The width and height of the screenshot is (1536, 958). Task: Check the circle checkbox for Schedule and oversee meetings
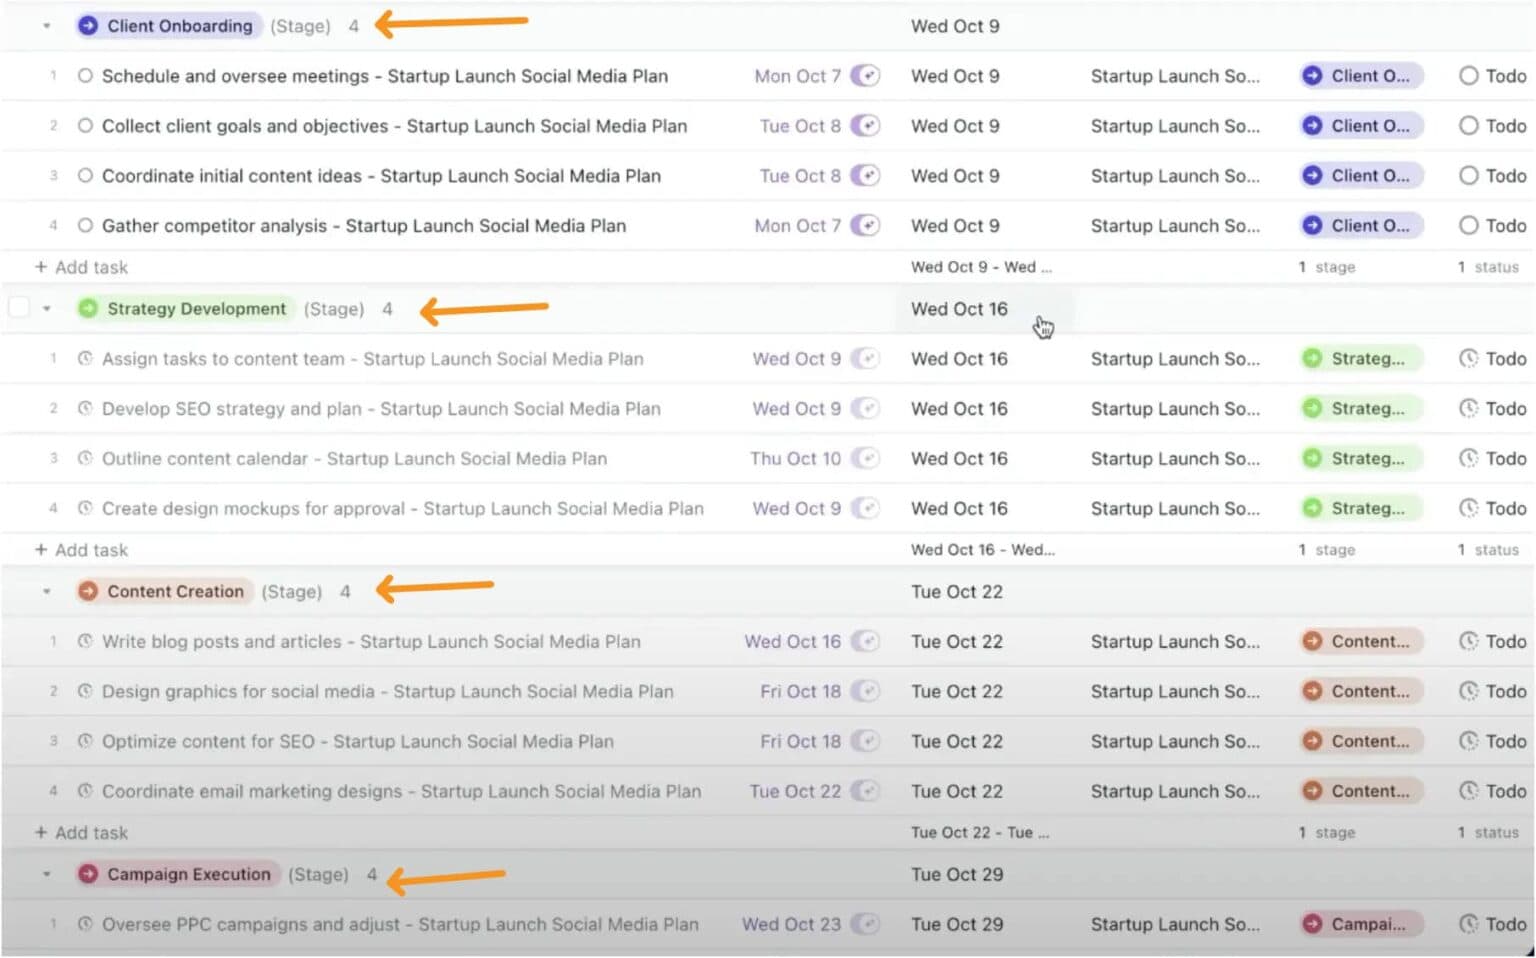coord(85,75)
